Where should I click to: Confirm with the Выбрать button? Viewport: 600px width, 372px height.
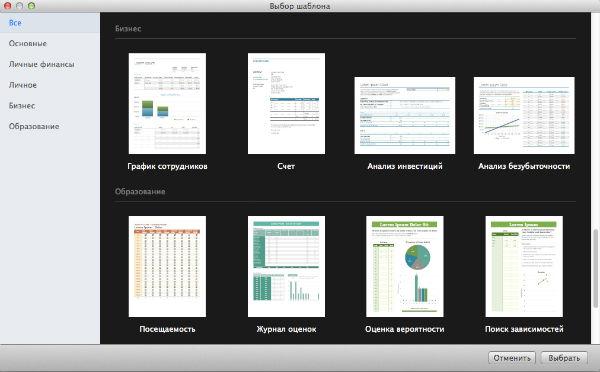(x=564, y=358)
